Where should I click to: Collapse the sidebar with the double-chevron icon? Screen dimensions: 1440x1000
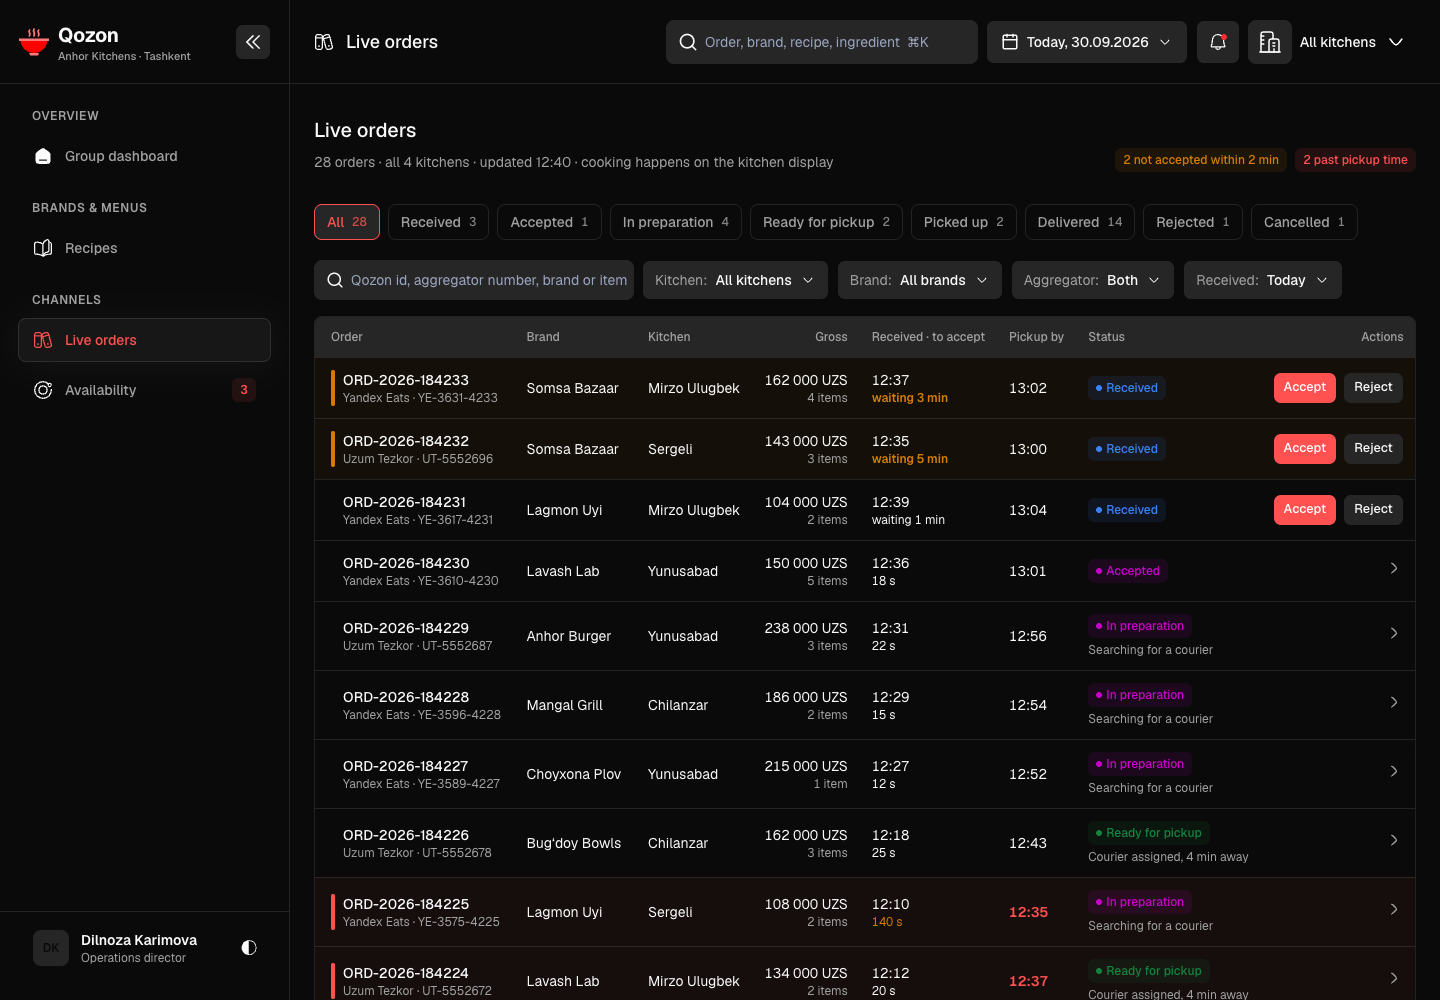point(253,42)
